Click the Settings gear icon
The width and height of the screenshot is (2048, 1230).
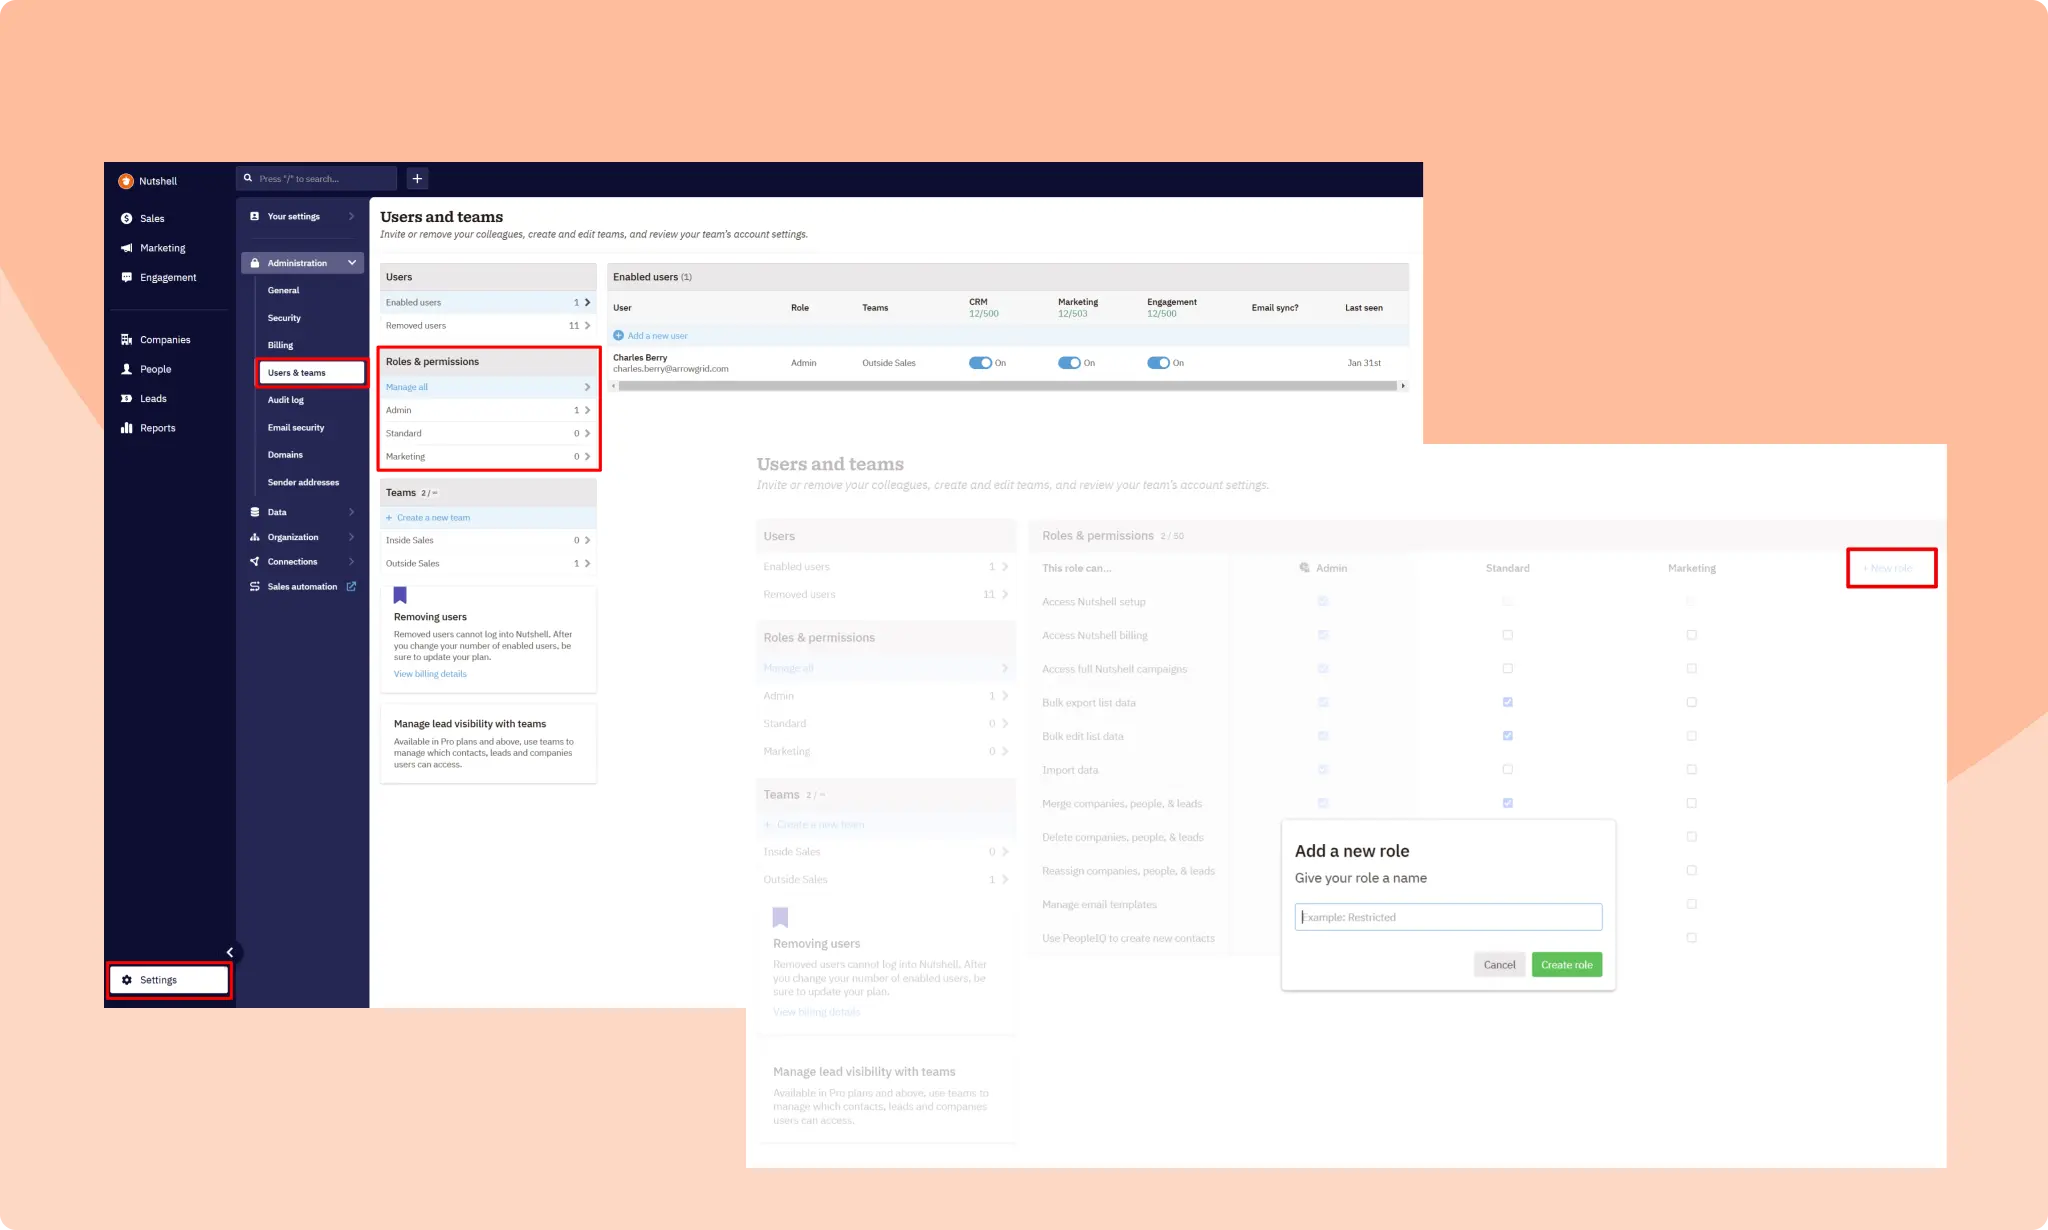(x=127, y=980)
